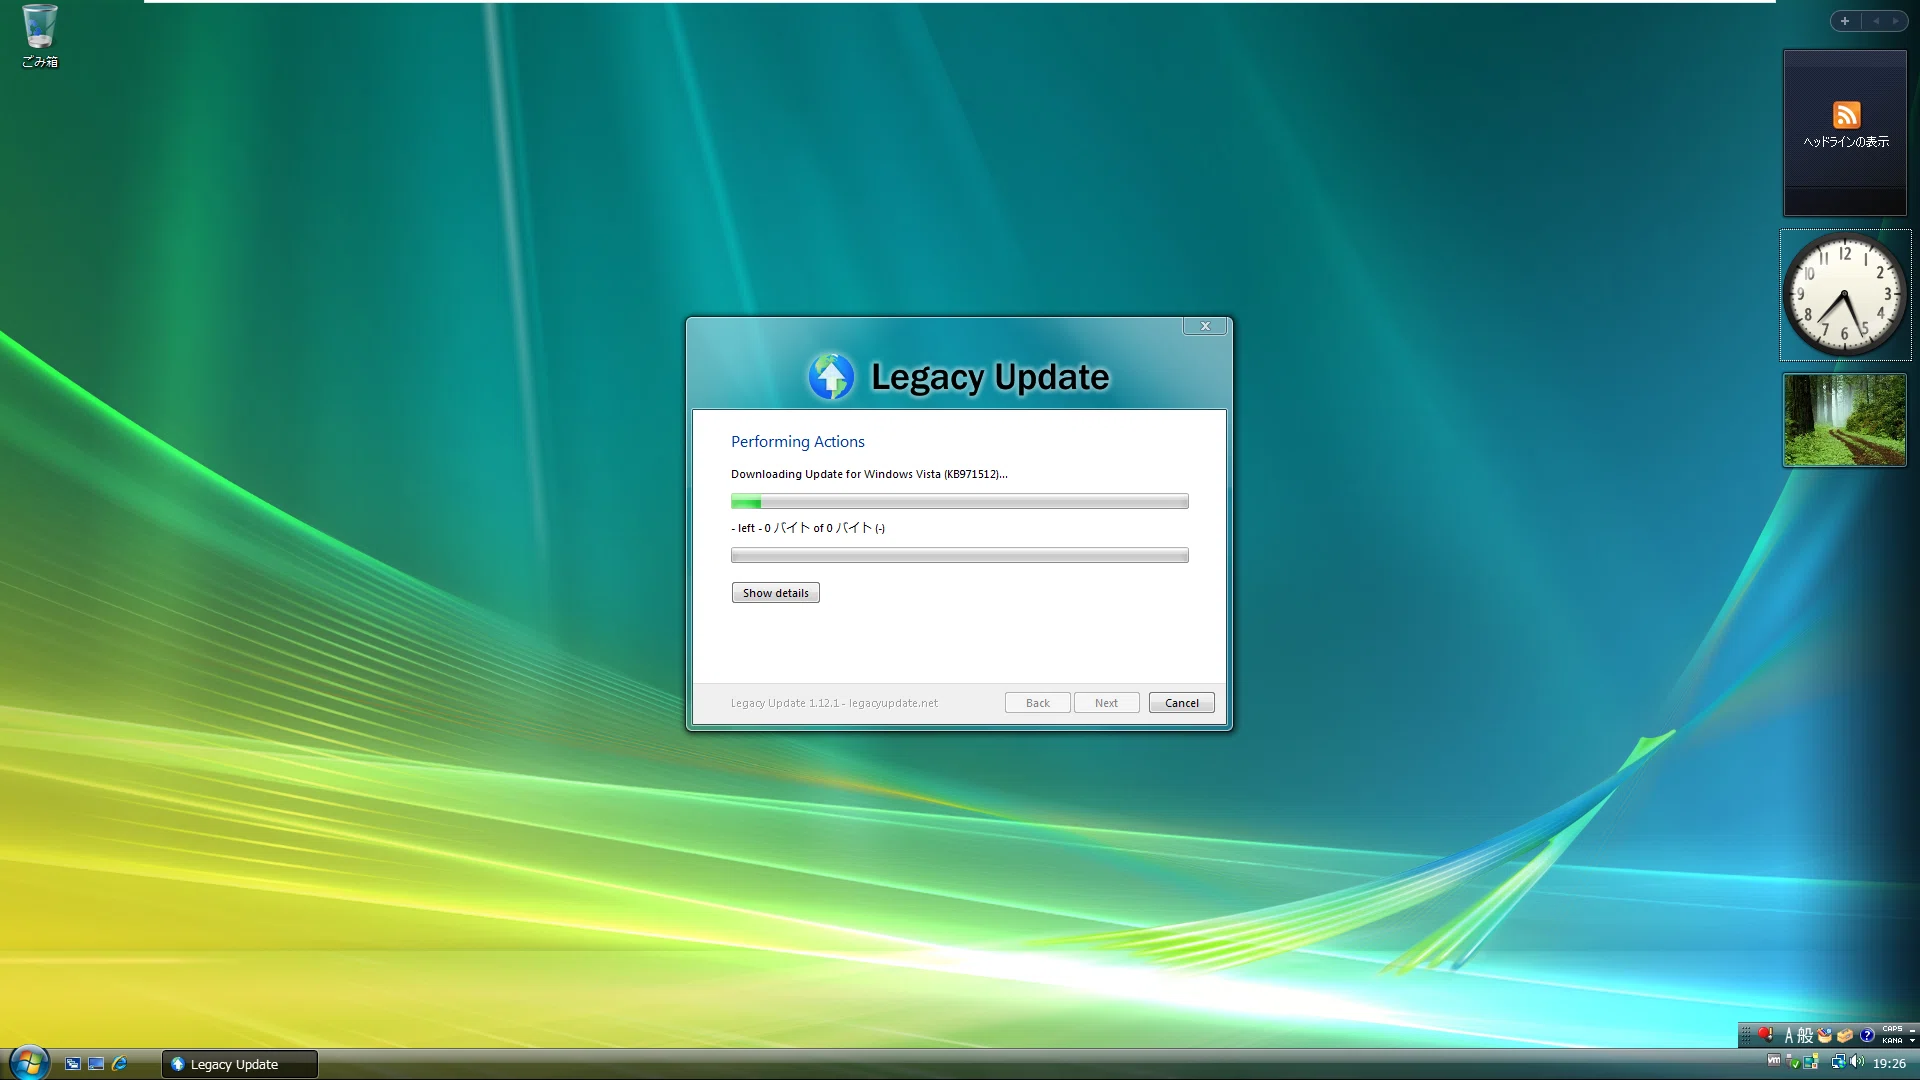Click the KB971512 download progress bar
1920x1080 pixels.
tap(959, 501)
